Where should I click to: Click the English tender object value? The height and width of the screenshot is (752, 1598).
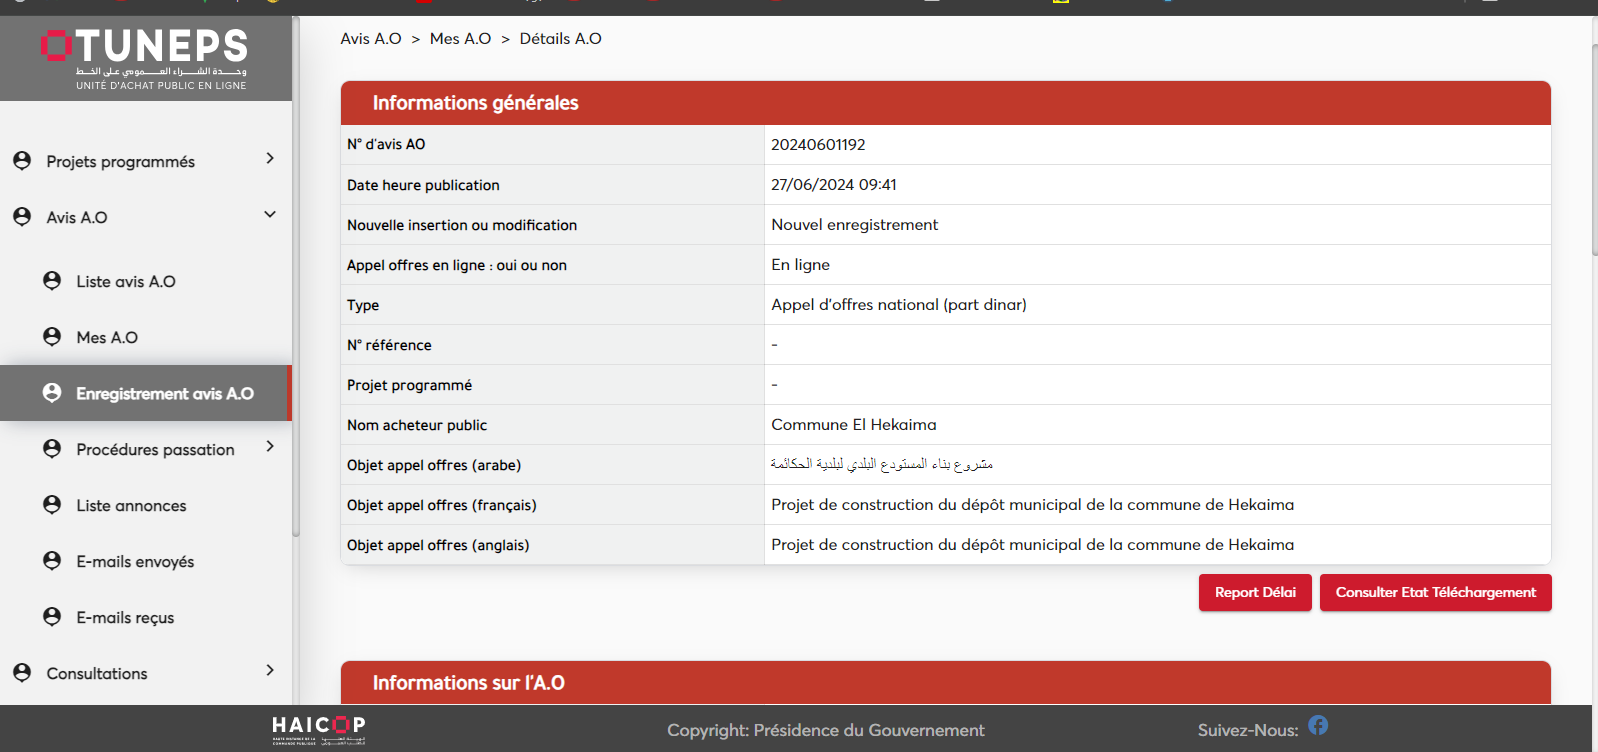[1033, 545]
